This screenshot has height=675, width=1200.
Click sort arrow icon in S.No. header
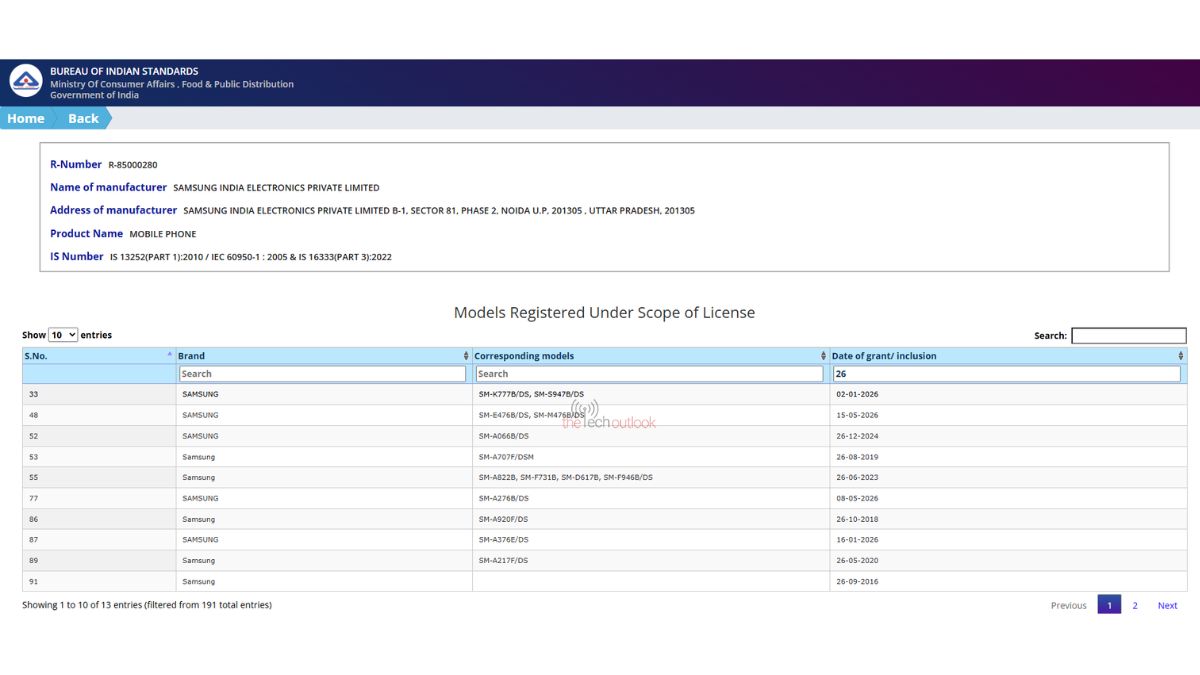click(169, 355)
